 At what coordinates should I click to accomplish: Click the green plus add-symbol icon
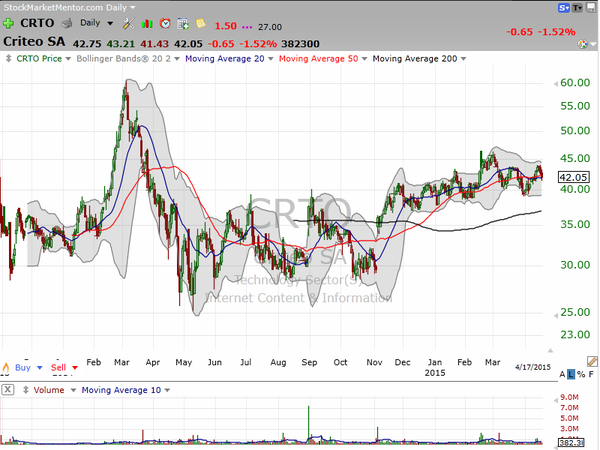point(8,23)
